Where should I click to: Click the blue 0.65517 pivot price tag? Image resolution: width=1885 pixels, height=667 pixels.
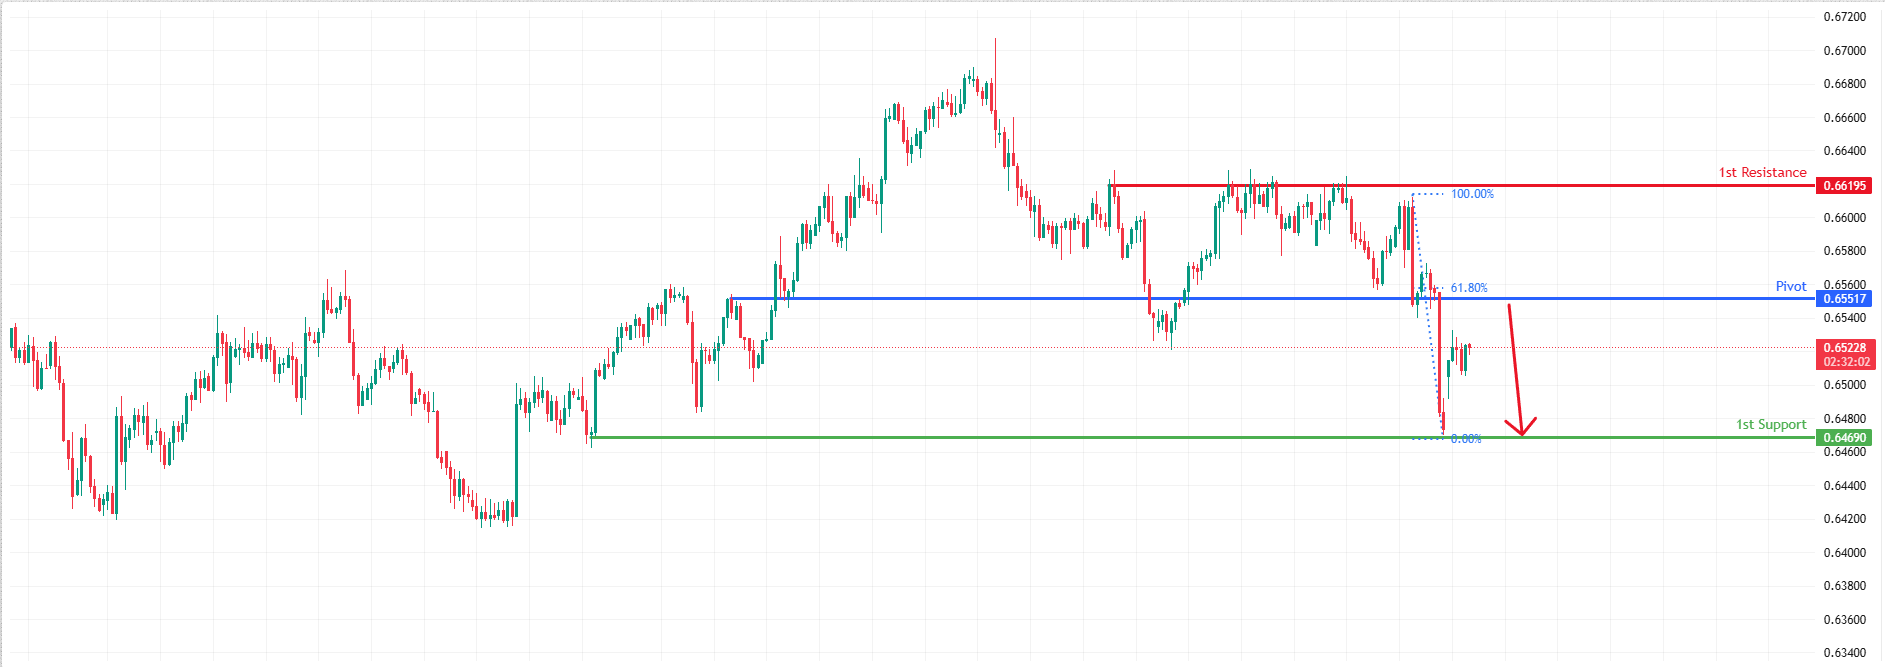coord(1844,299)
